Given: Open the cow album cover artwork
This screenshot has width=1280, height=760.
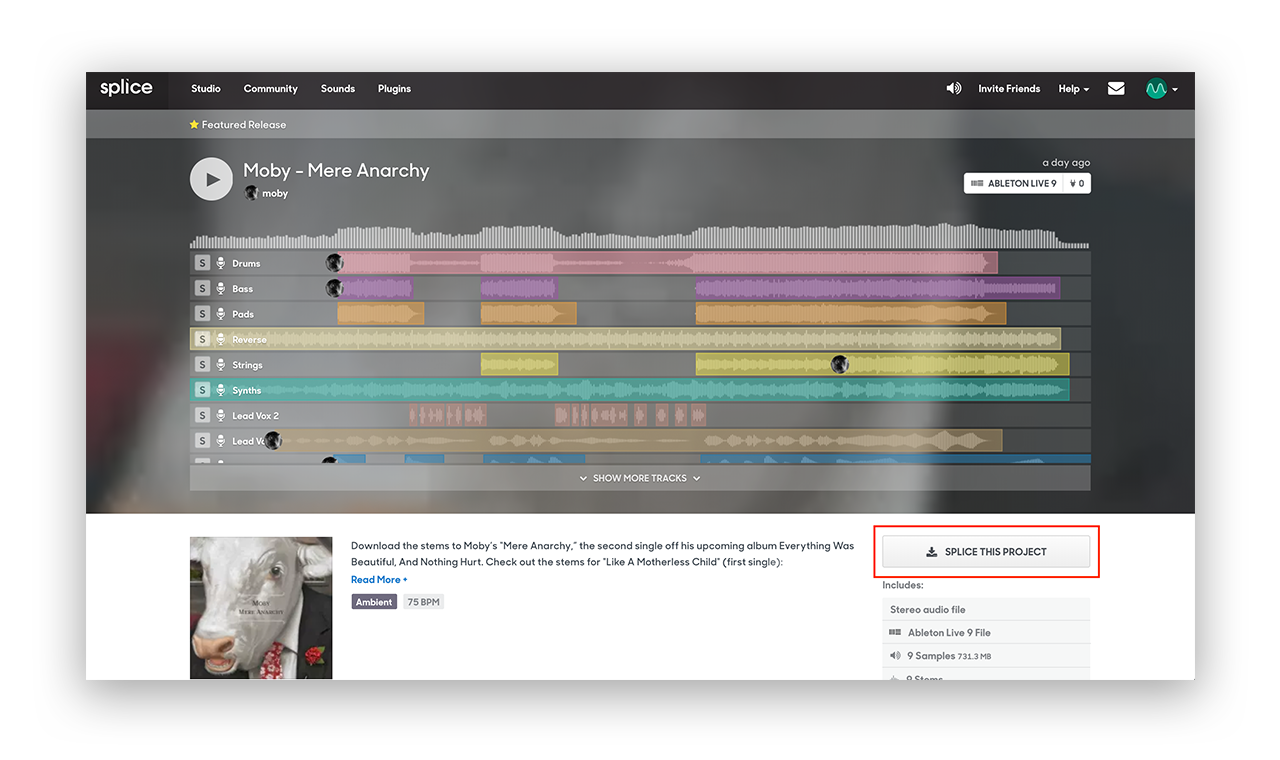Looking at the screenshot, I should click(x=261, y=608).
